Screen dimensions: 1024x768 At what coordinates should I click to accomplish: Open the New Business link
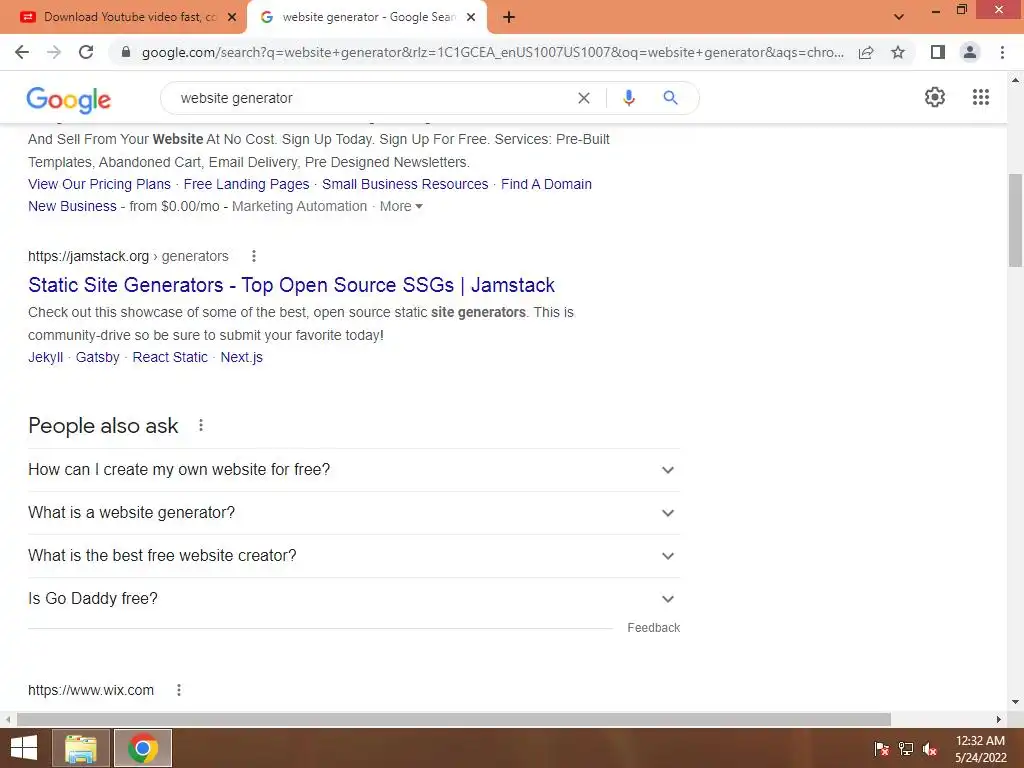(x=72, y=206)
